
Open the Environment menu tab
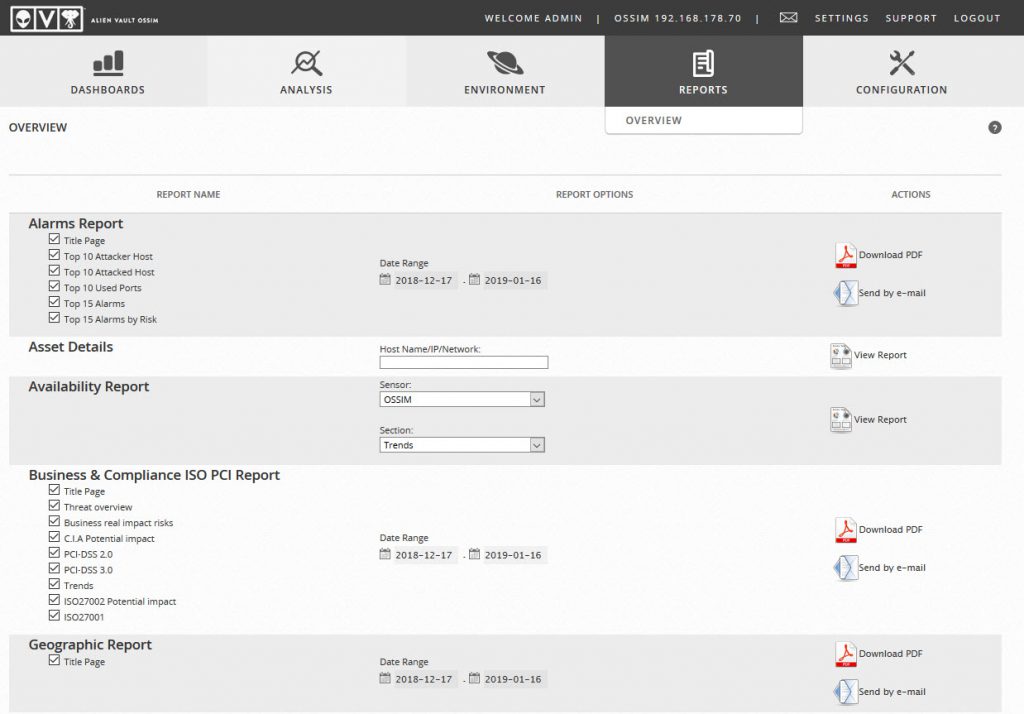(505, 72)
